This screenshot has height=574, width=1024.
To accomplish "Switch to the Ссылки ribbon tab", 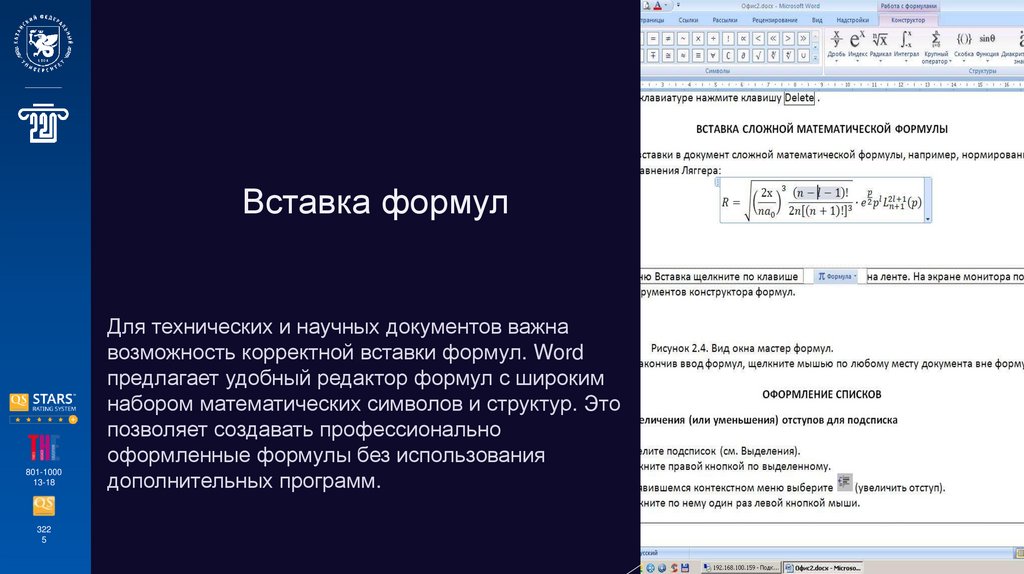I will pyautogui.click(x=688, y=20).
